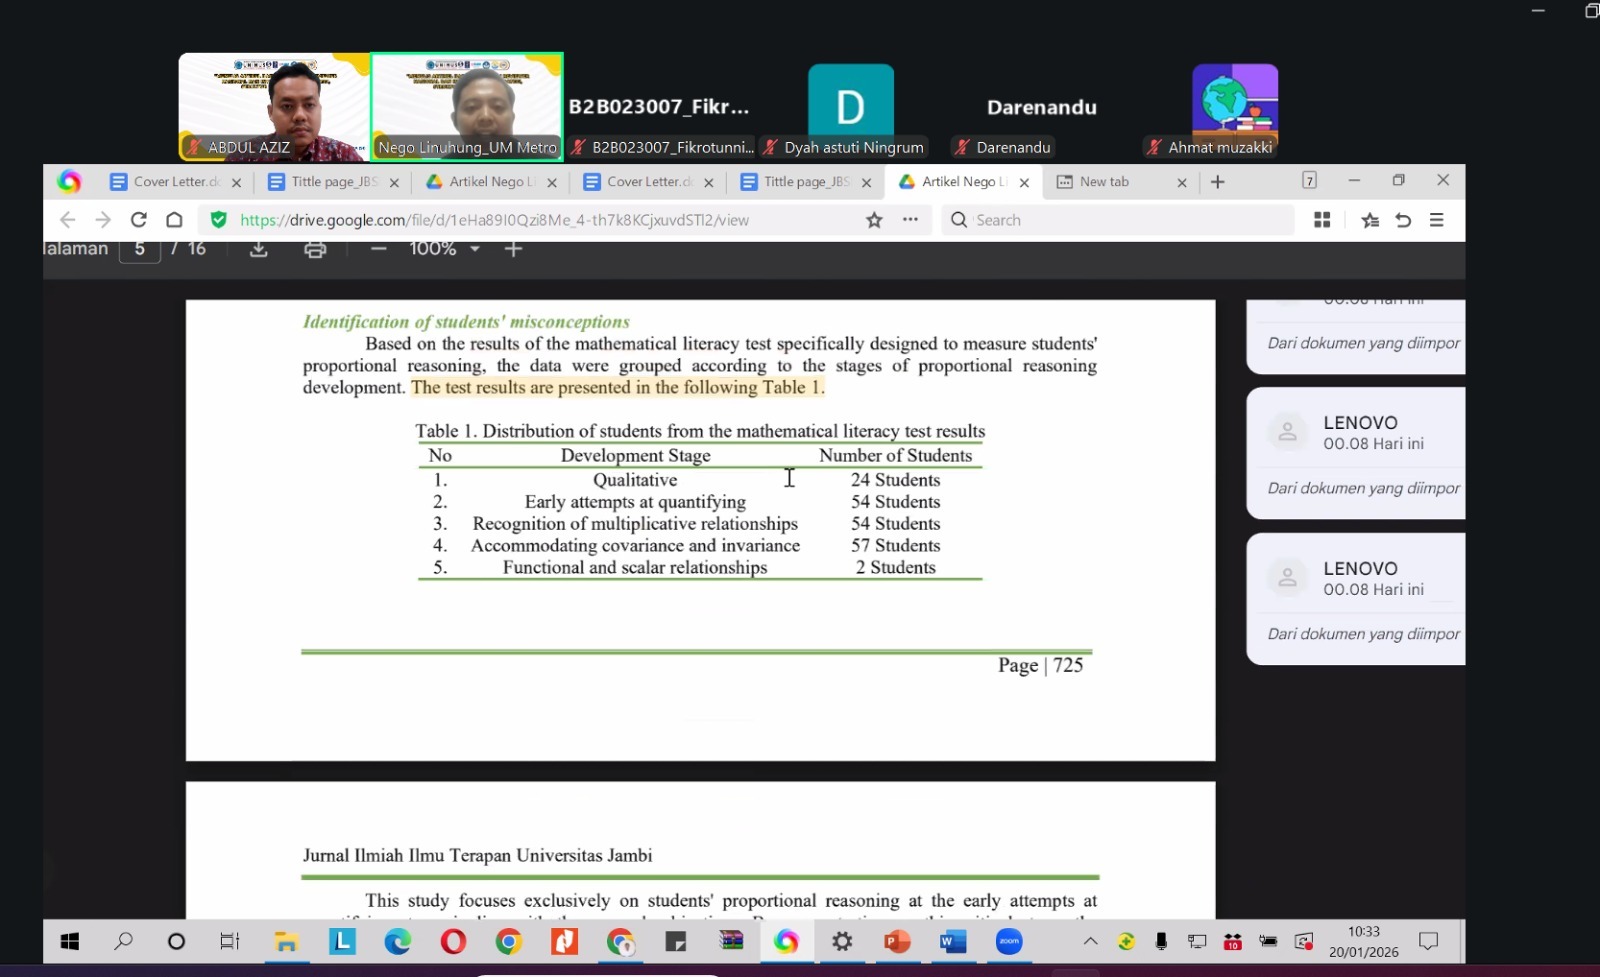Open a new tab with plus button

[1217, 182]
